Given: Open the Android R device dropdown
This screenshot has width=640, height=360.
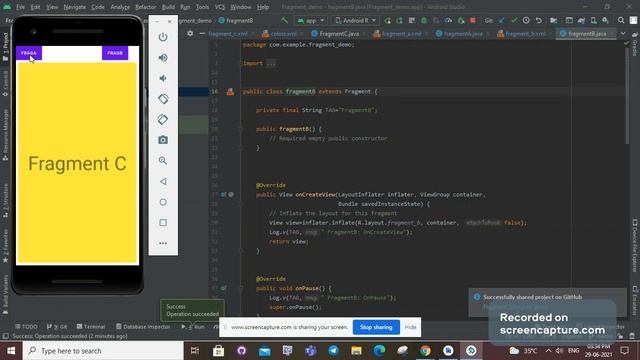Looking at the screenshot, I should pyautogui.click(x=355, y=20).
